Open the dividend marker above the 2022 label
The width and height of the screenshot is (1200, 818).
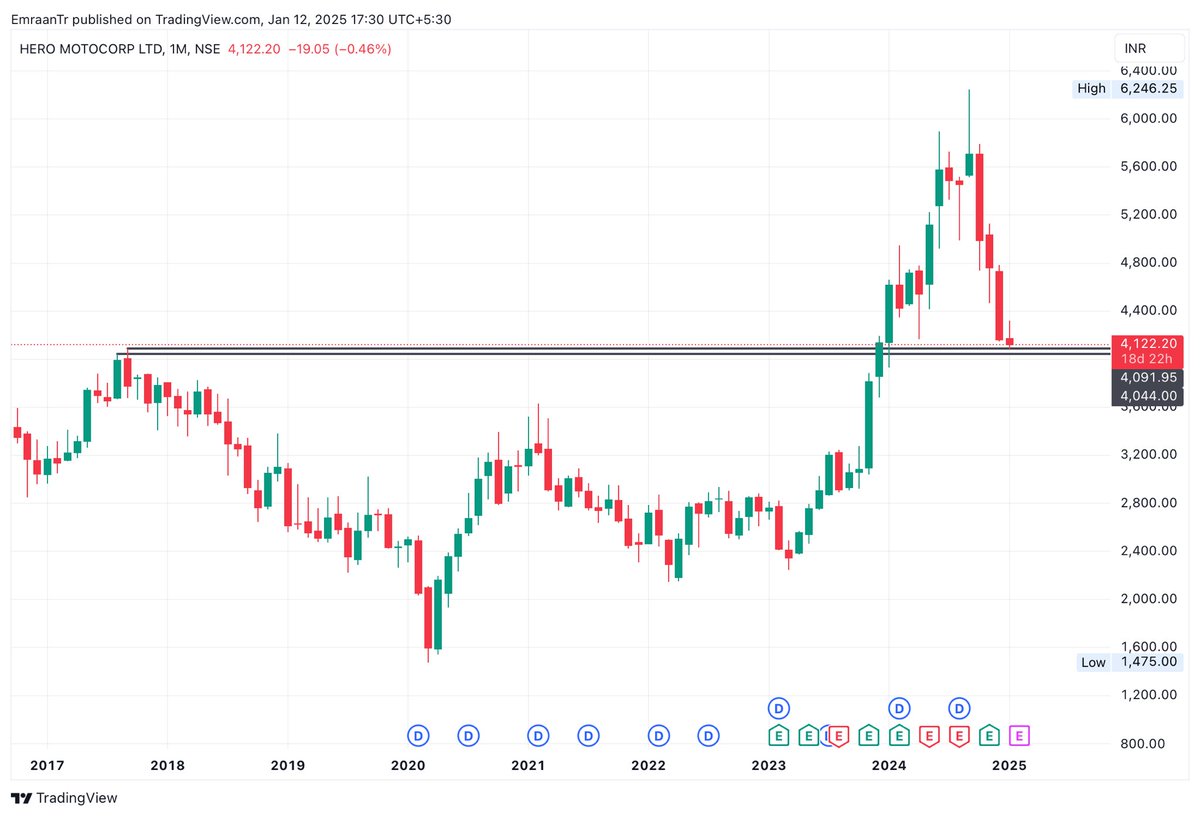[658, 736]
